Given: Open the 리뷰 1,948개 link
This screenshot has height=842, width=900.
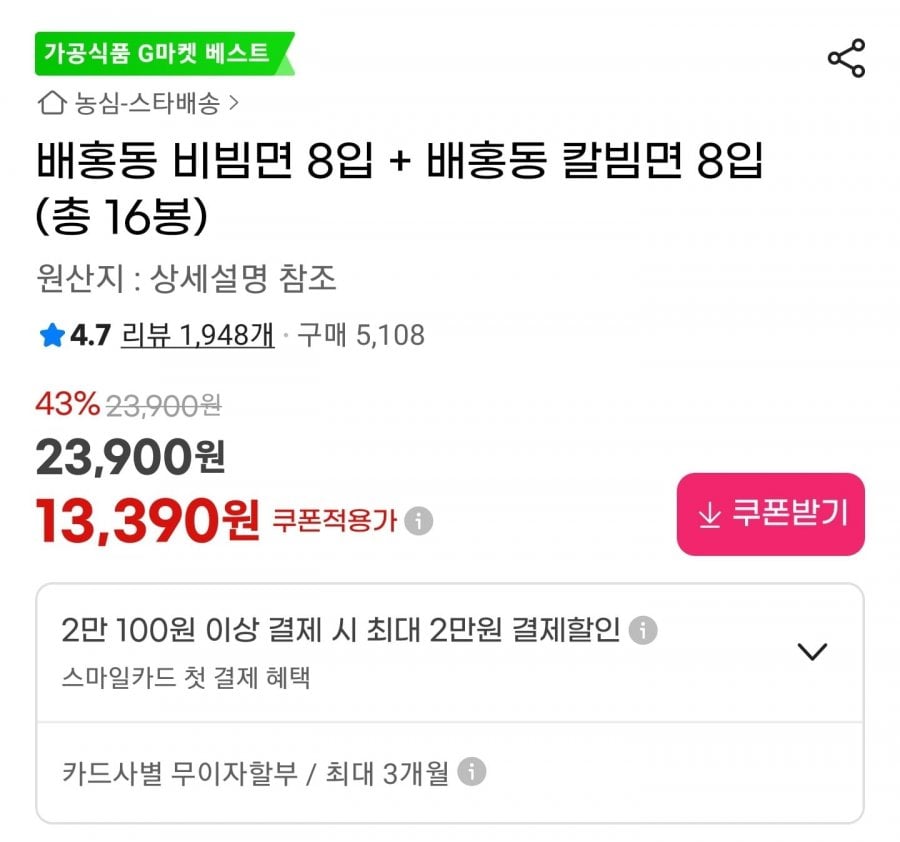Looking at the screenshot, I should coord(198,336).
